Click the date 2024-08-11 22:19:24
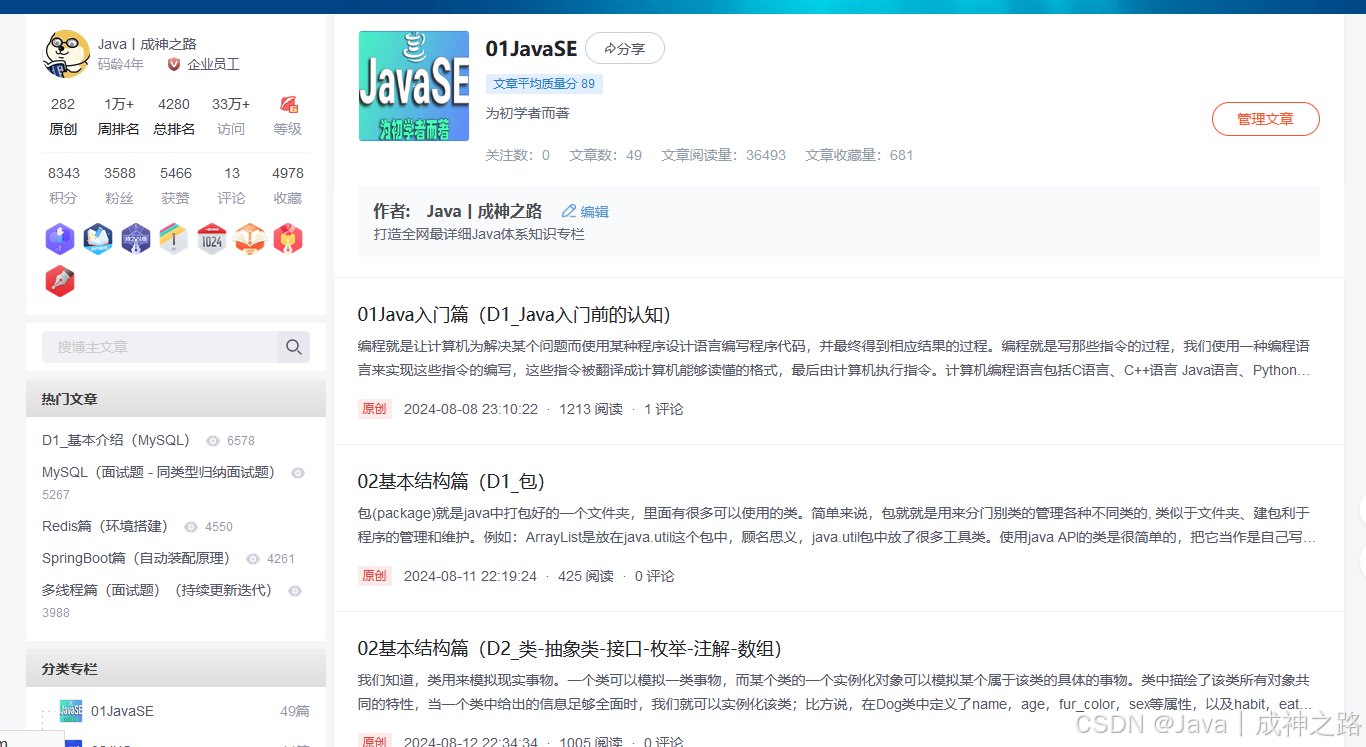Image resolution: width=1366 pixels, height=747 pixels. click(470, 576)
